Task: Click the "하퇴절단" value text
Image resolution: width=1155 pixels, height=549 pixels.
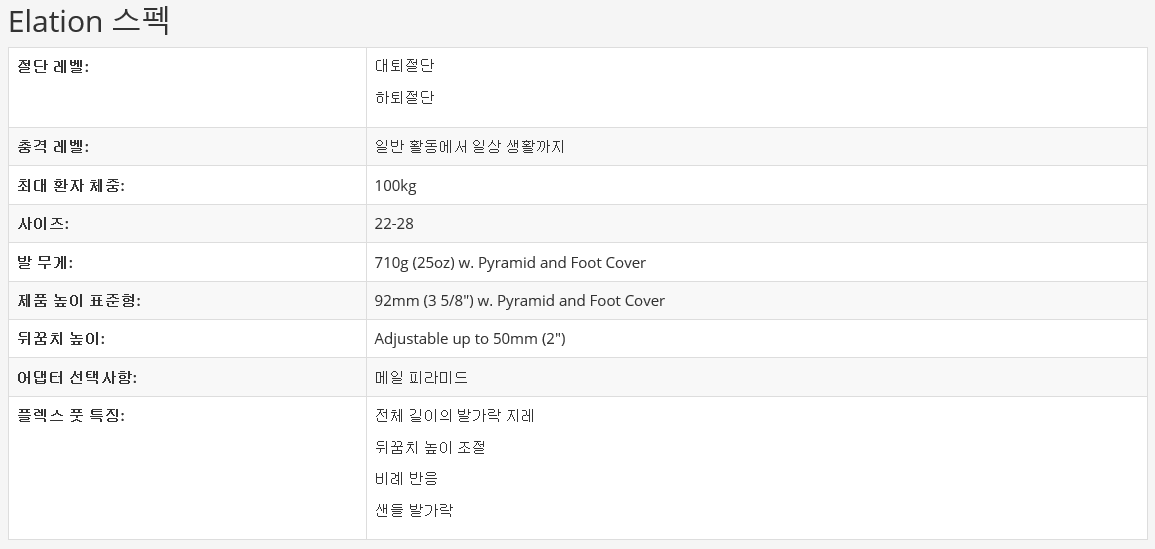Action: [404, 98]
